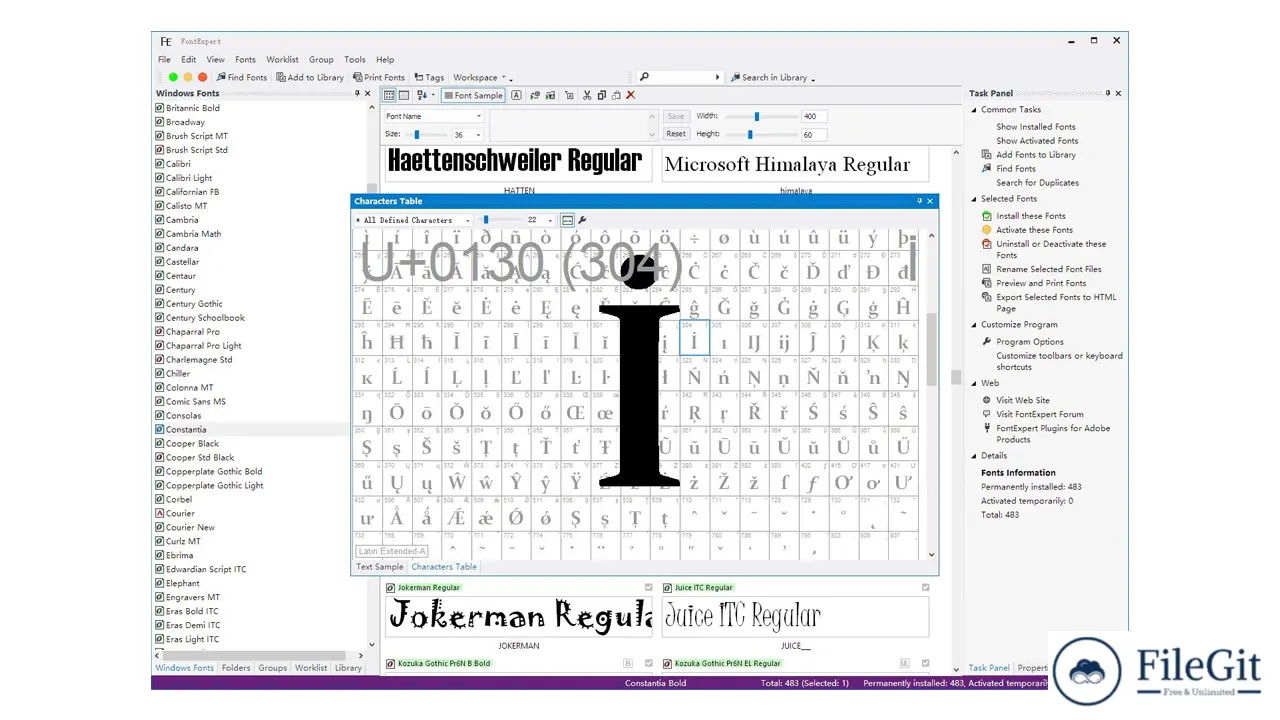Toggle the Font Sample view button
1280x720 pixels.
(x=473, y=95)
